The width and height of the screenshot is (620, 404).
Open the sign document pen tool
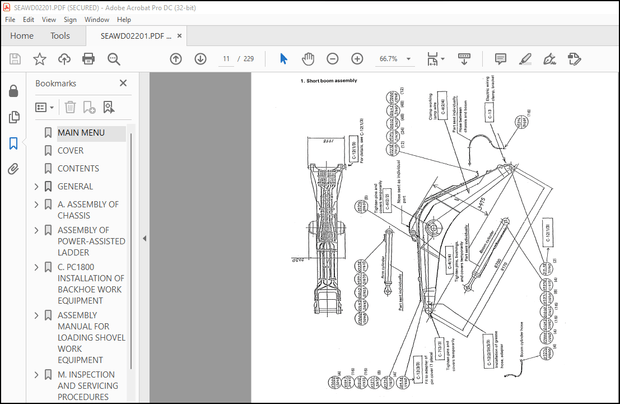pyautogui.click(x=550, y=59)
